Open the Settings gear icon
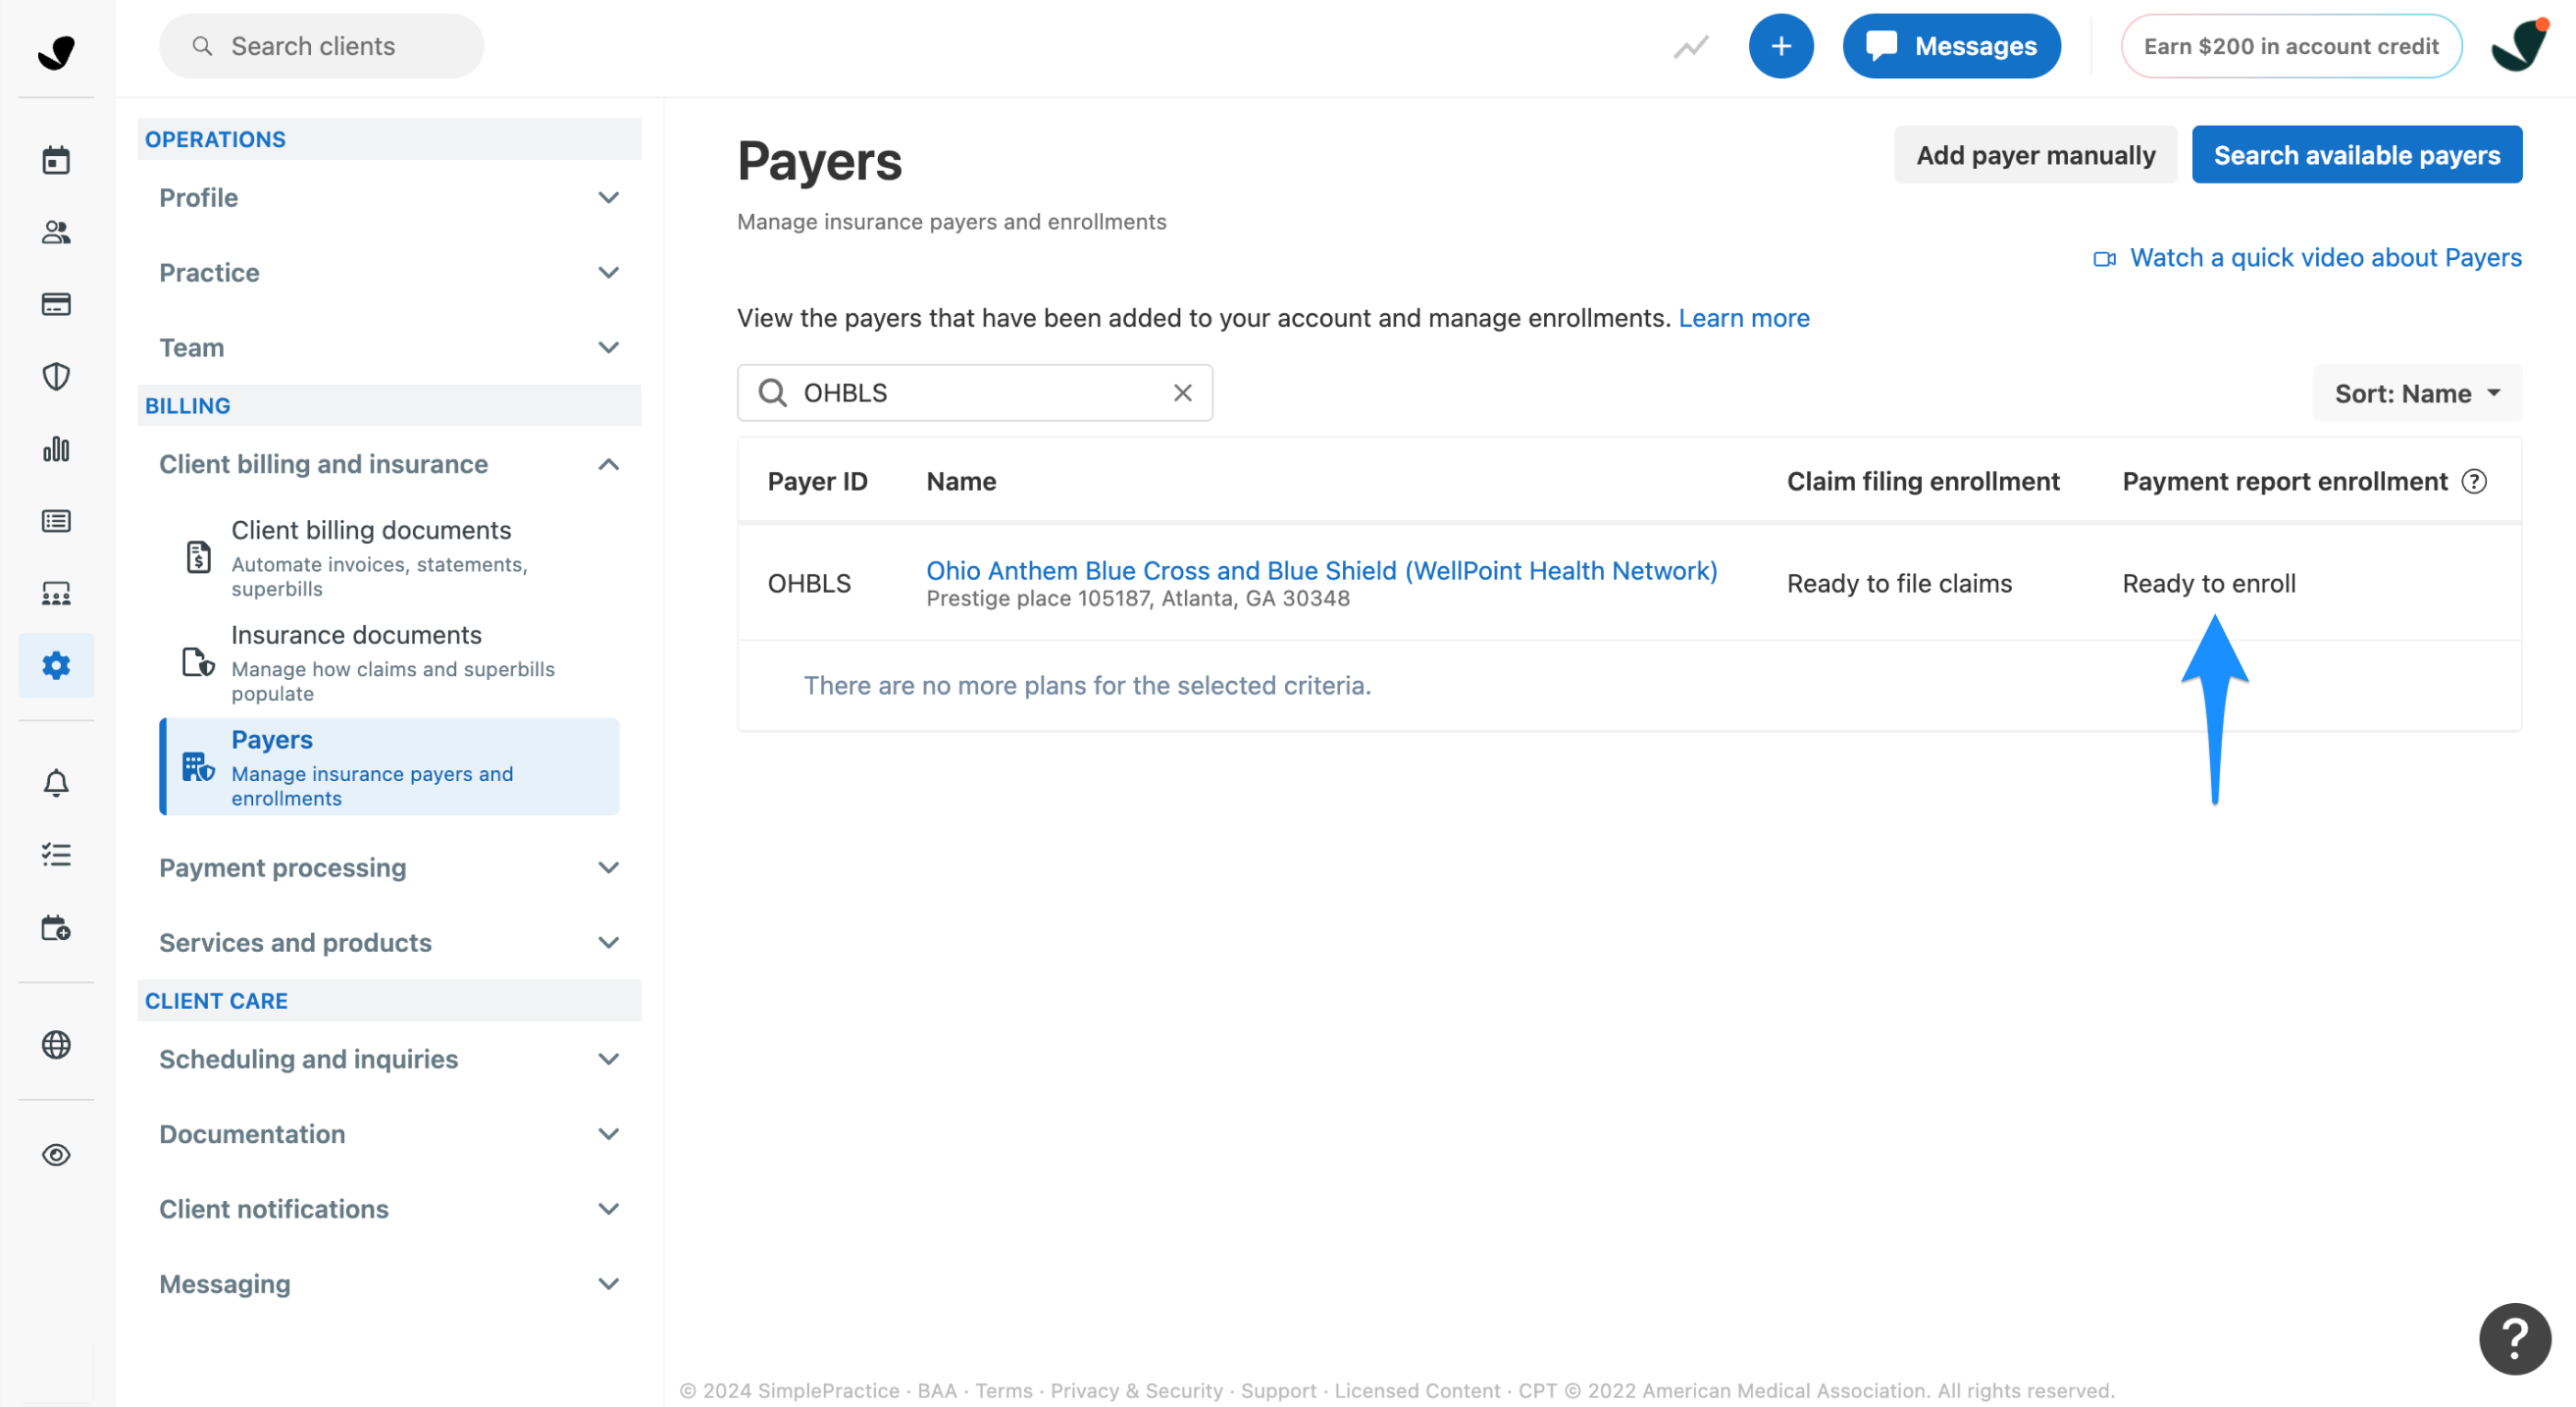The width and height of the screenshot is (2576, 1407). tap(56, 665)
